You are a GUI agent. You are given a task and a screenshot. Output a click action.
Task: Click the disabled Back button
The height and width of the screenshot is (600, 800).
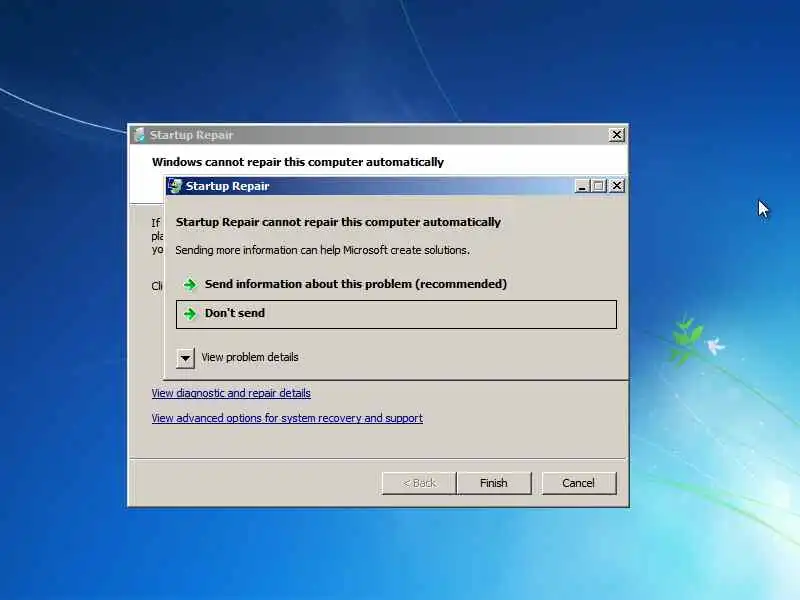[419, 483]
